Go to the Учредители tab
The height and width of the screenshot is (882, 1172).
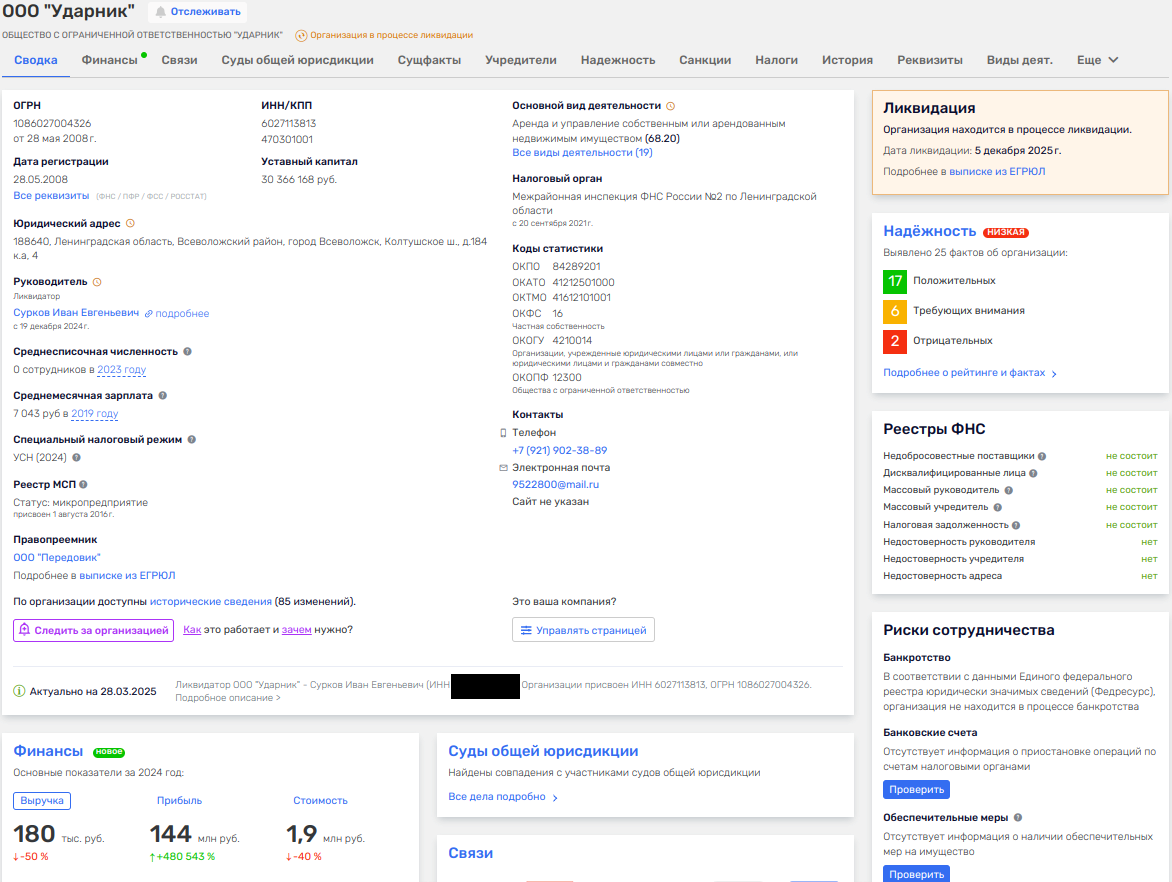pyautogui.click(x=521, y=60)
